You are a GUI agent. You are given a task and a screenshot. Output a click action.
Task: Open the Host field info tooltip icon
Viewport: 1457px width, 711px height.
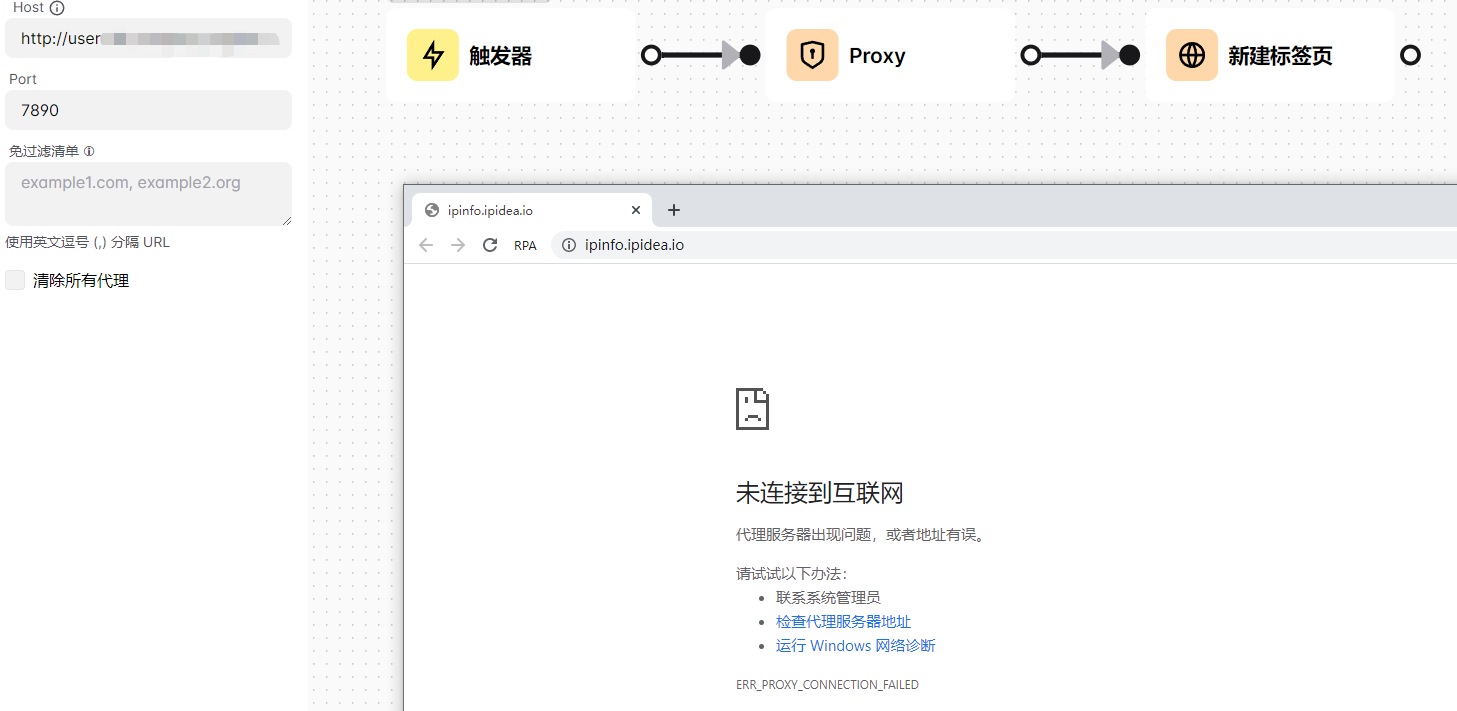pos(56,7)
